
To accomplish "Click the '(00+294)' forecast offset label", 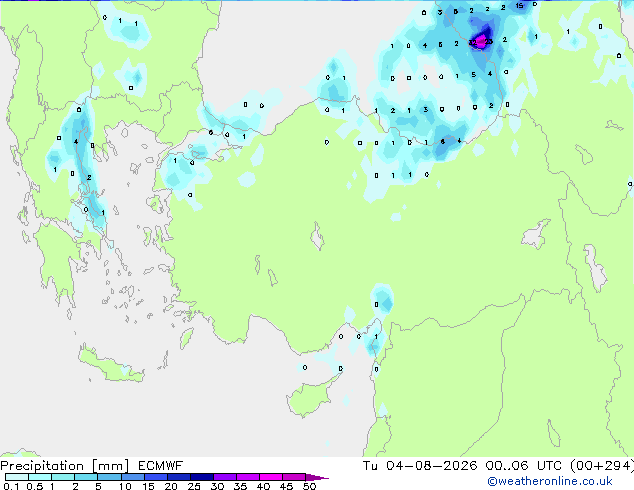I will 602,466.
